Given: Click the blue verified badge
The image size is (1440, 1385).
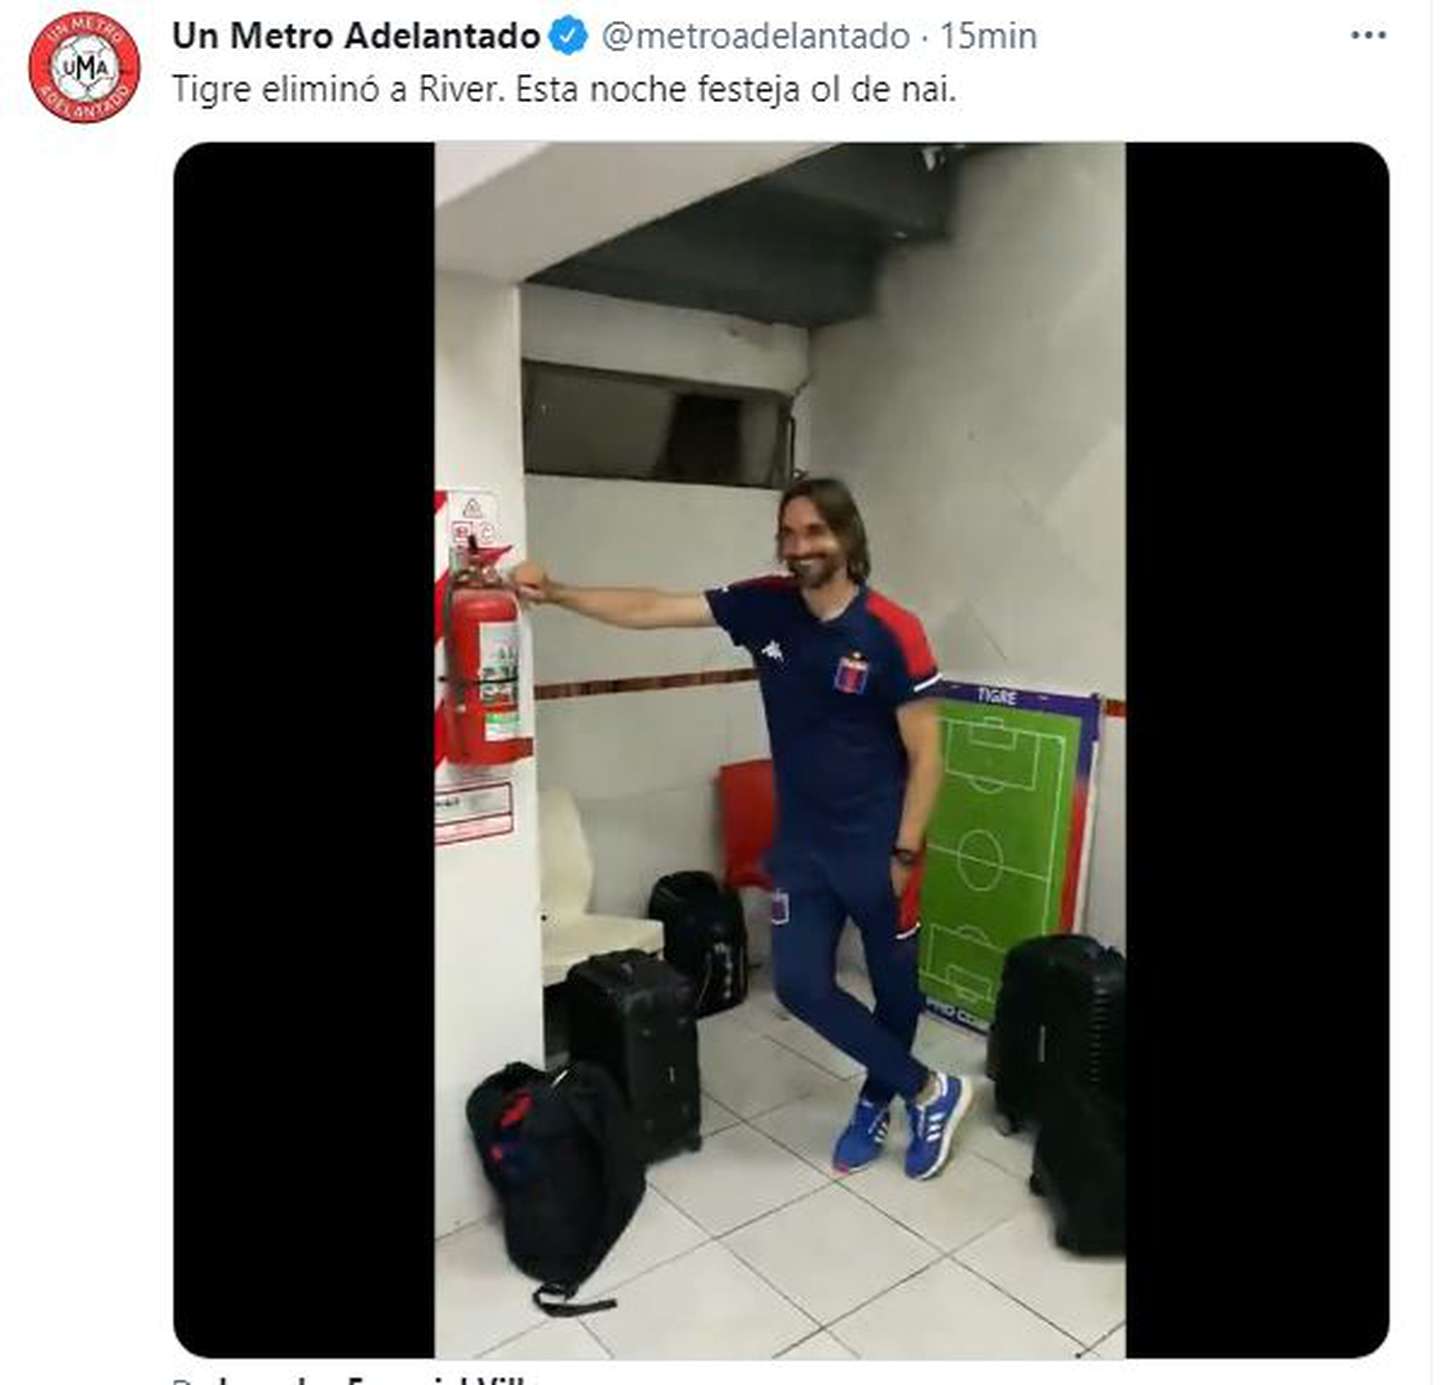Looking at the screenshot, I should coord(569,36).
